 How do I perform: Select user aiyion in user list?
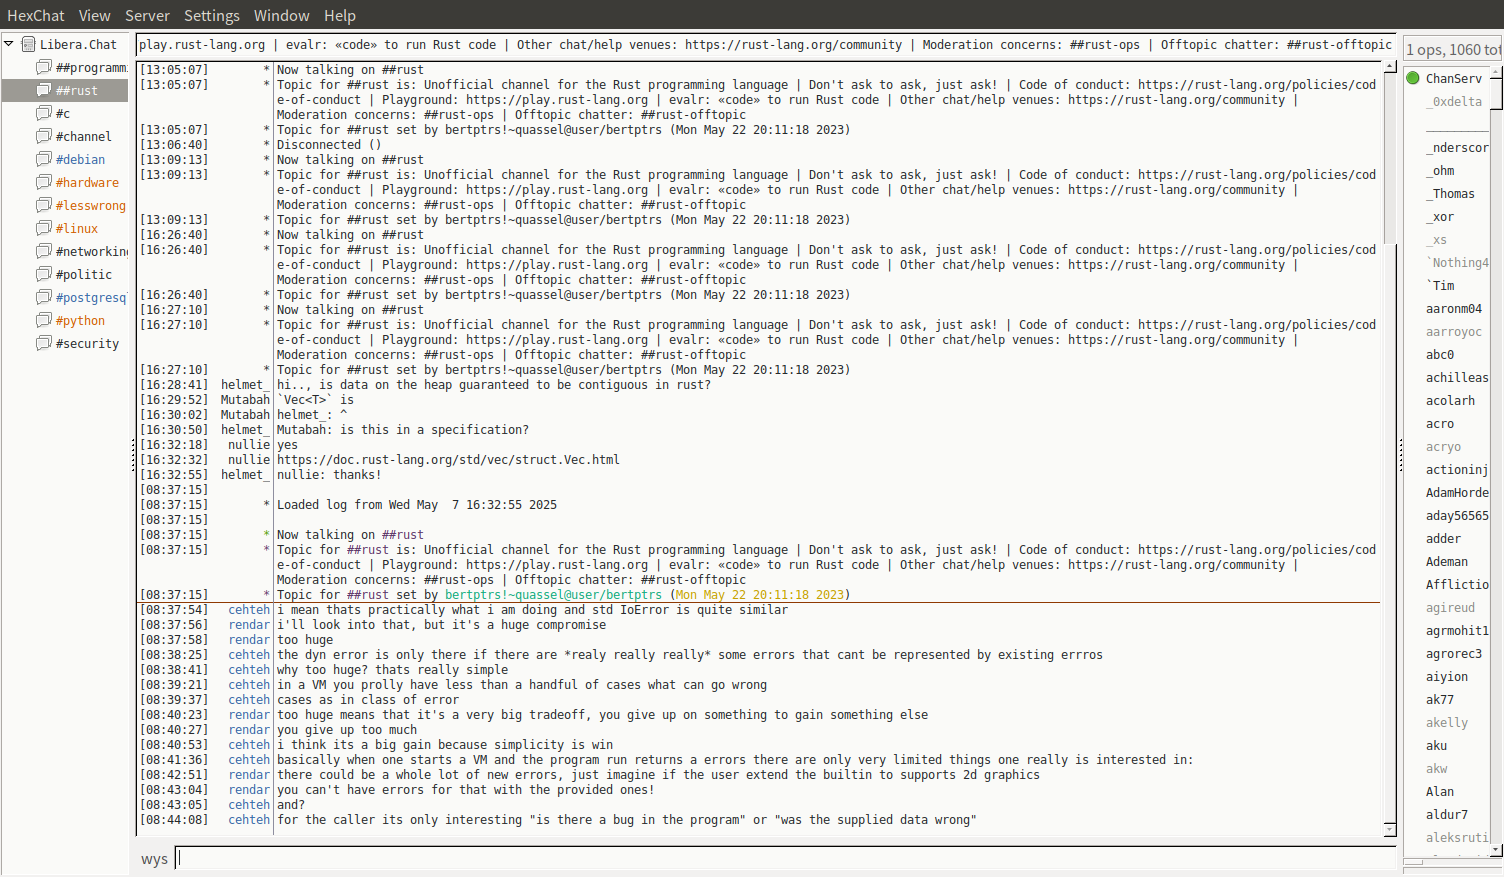1447,677
